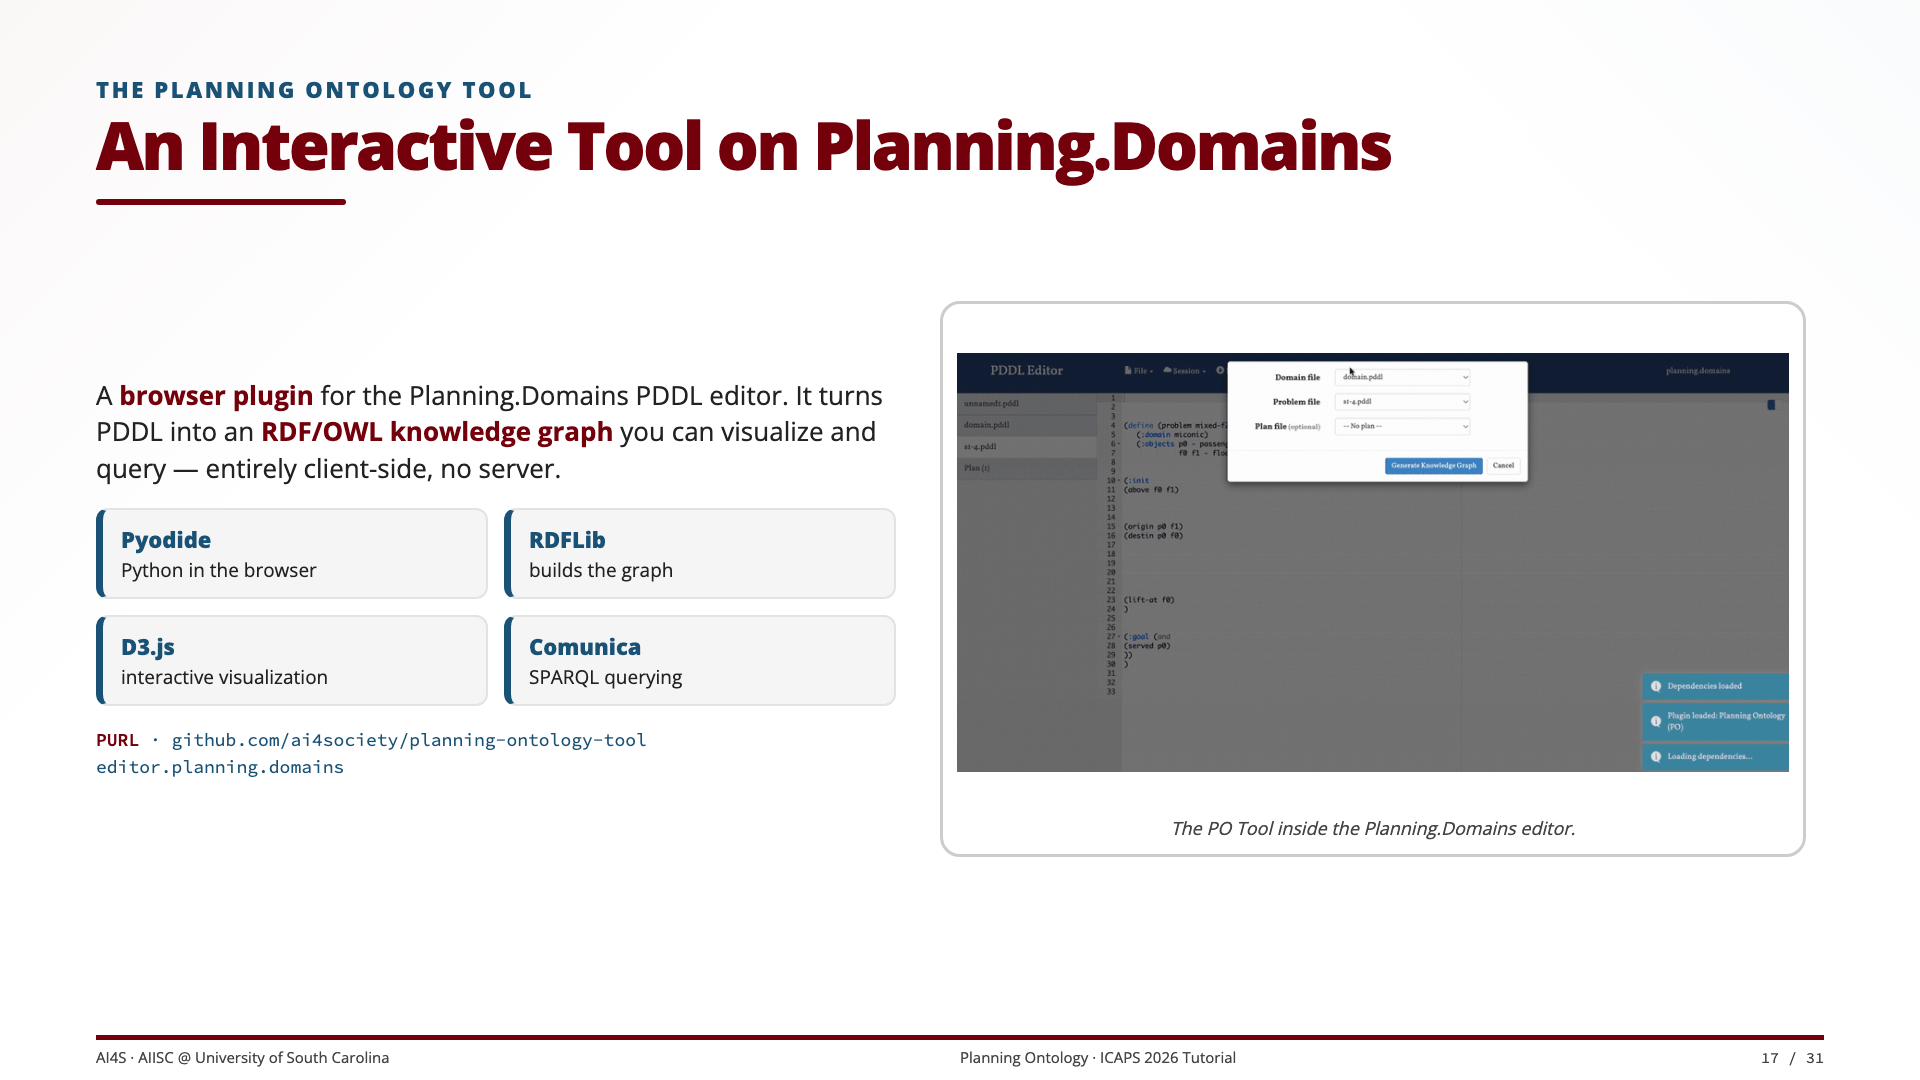This screenshot has width=1920, height=1080.
Task: Click the PDDL Editor title in navbar
Action: pos(1026,370)
